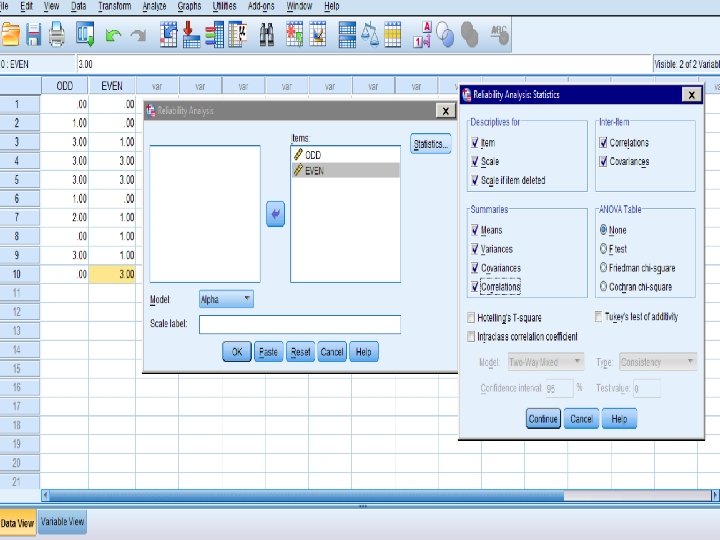This screenshot has width=720, height=540.
Task: Toggle Summaries Correlations checkbox
Action: point(475,287)
